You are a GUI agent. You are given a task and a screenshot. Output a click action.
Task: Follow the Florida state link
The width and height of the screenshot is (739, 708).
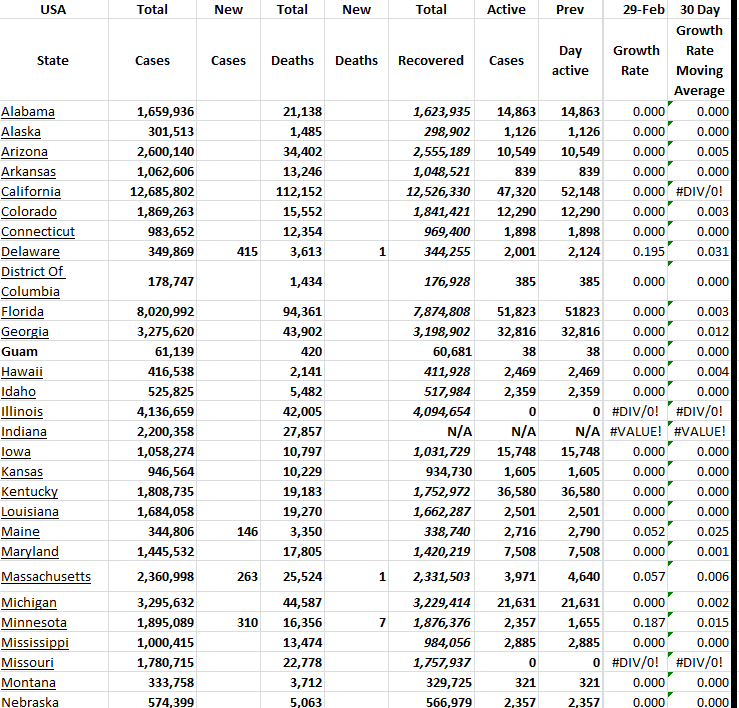point(24,311)
